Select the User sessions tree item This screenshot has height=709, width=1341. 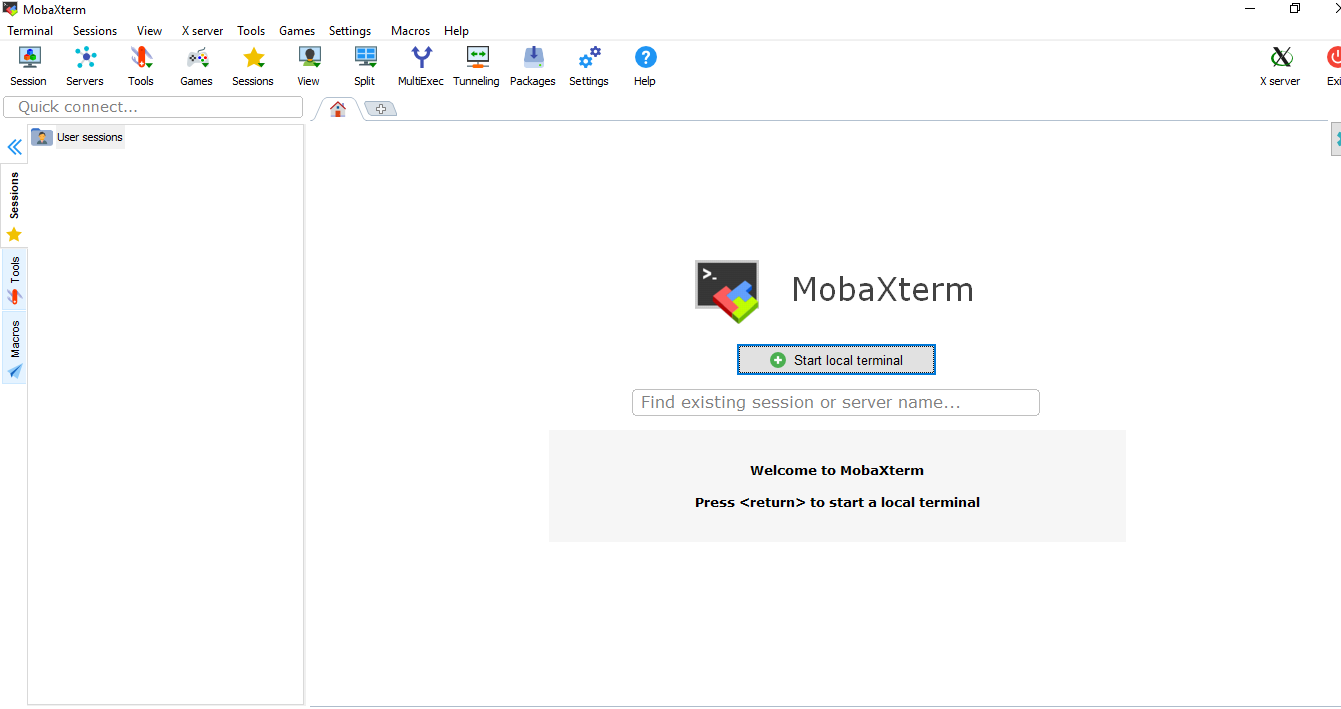(77, 137)
